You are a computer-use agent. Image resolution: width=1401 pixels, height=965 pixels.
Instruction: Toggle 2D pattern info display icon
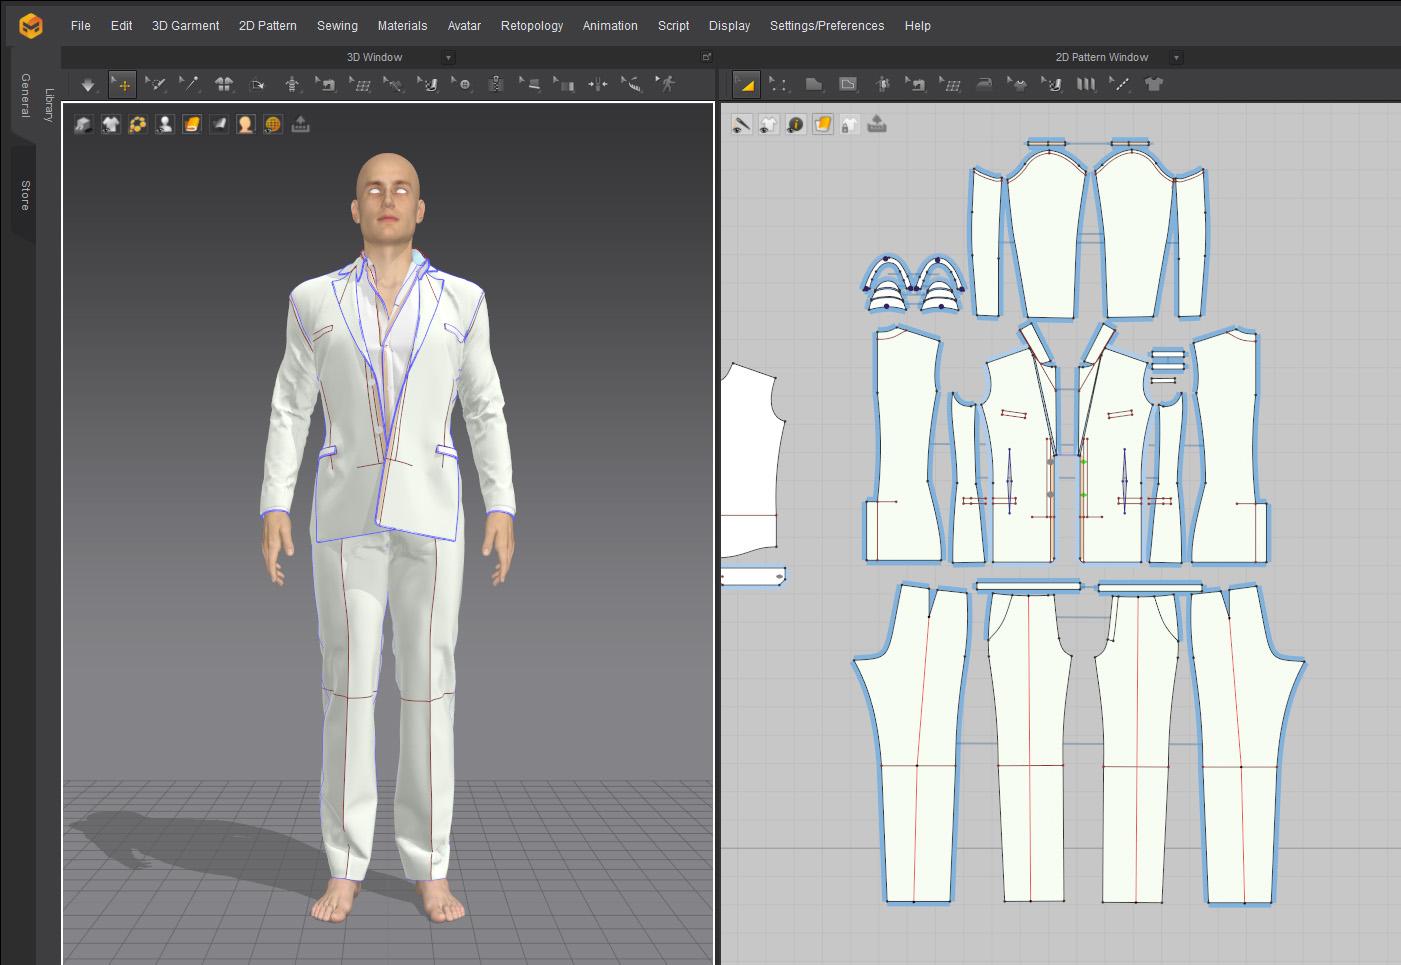[x=796, y=125]
